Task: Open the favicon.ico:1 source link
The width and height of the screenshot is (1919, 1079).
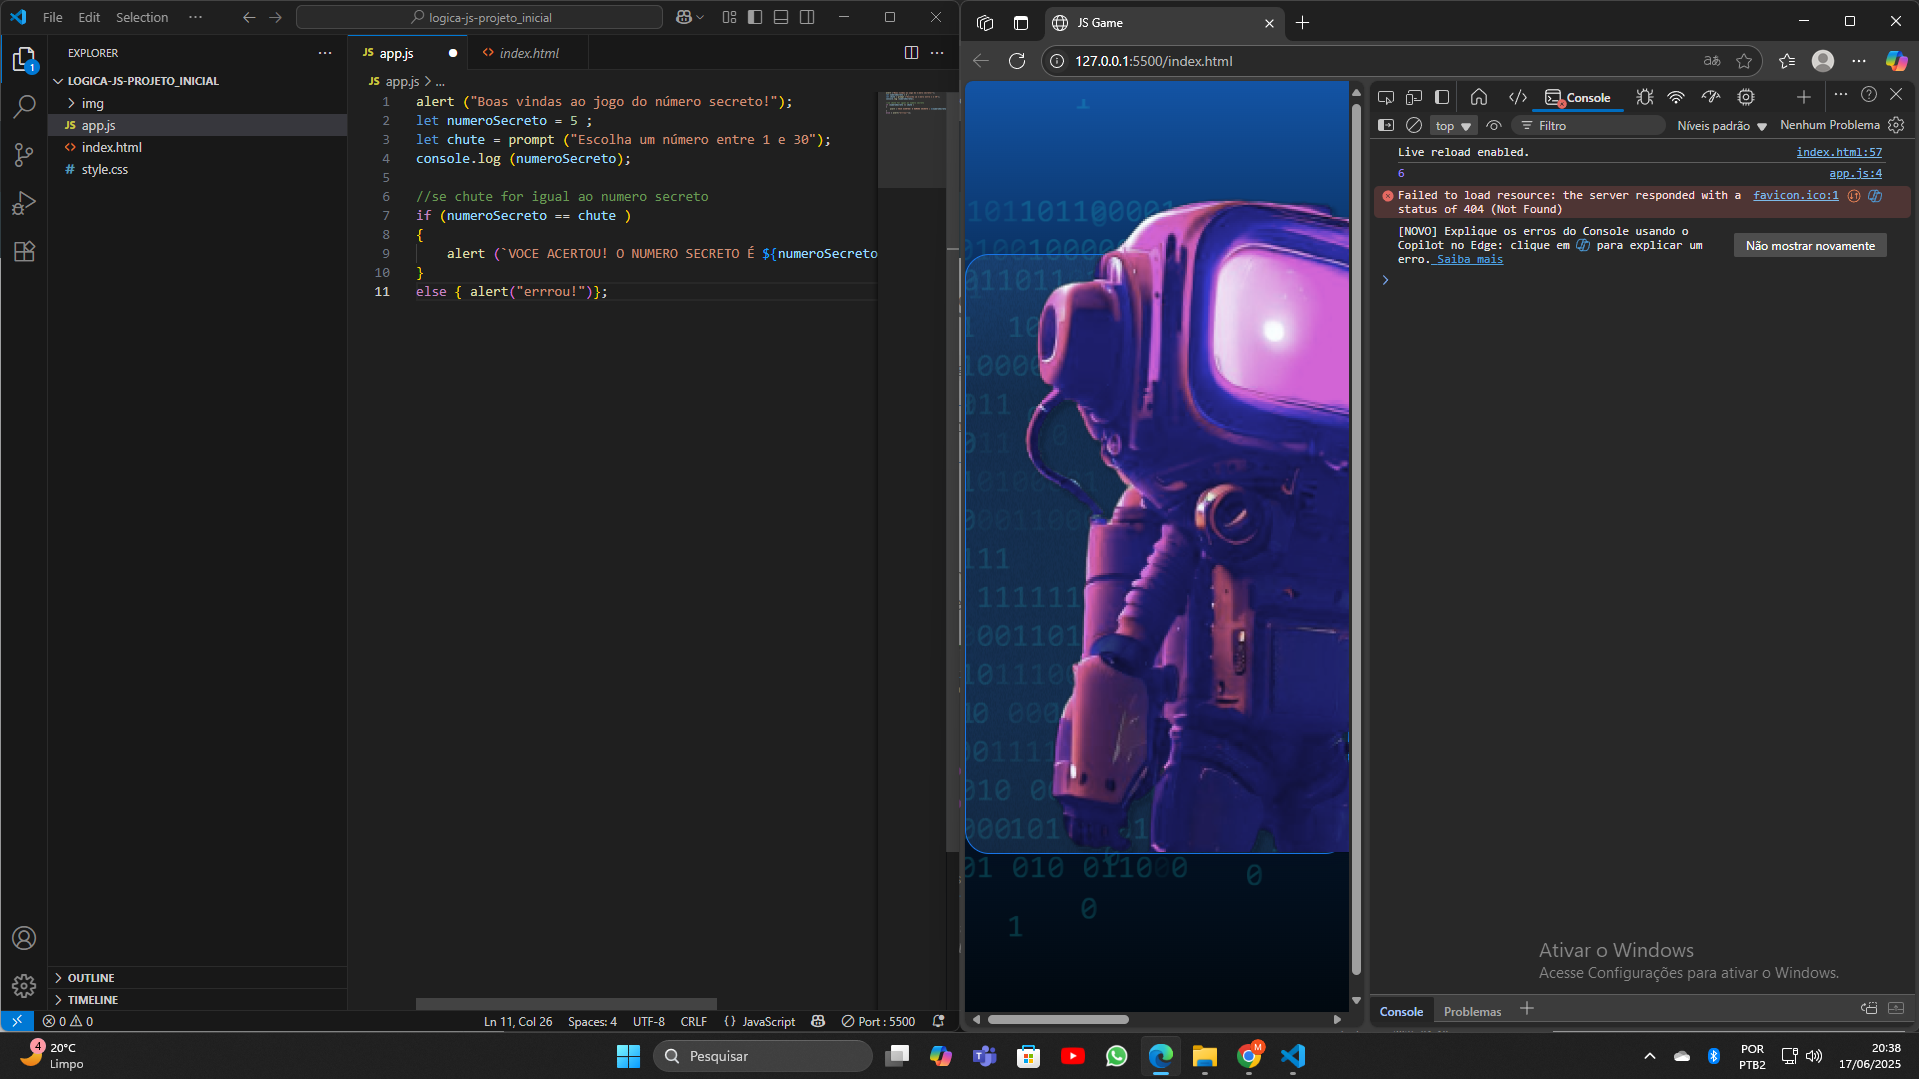Action: coord(1795,195)
